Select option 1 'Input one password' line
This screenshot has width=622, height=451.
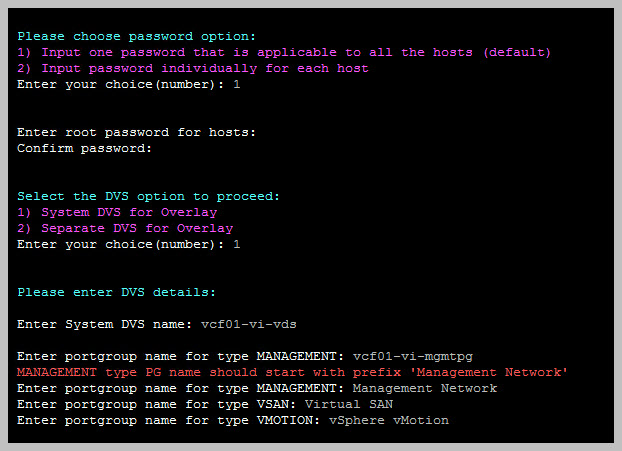pos(284,52)
